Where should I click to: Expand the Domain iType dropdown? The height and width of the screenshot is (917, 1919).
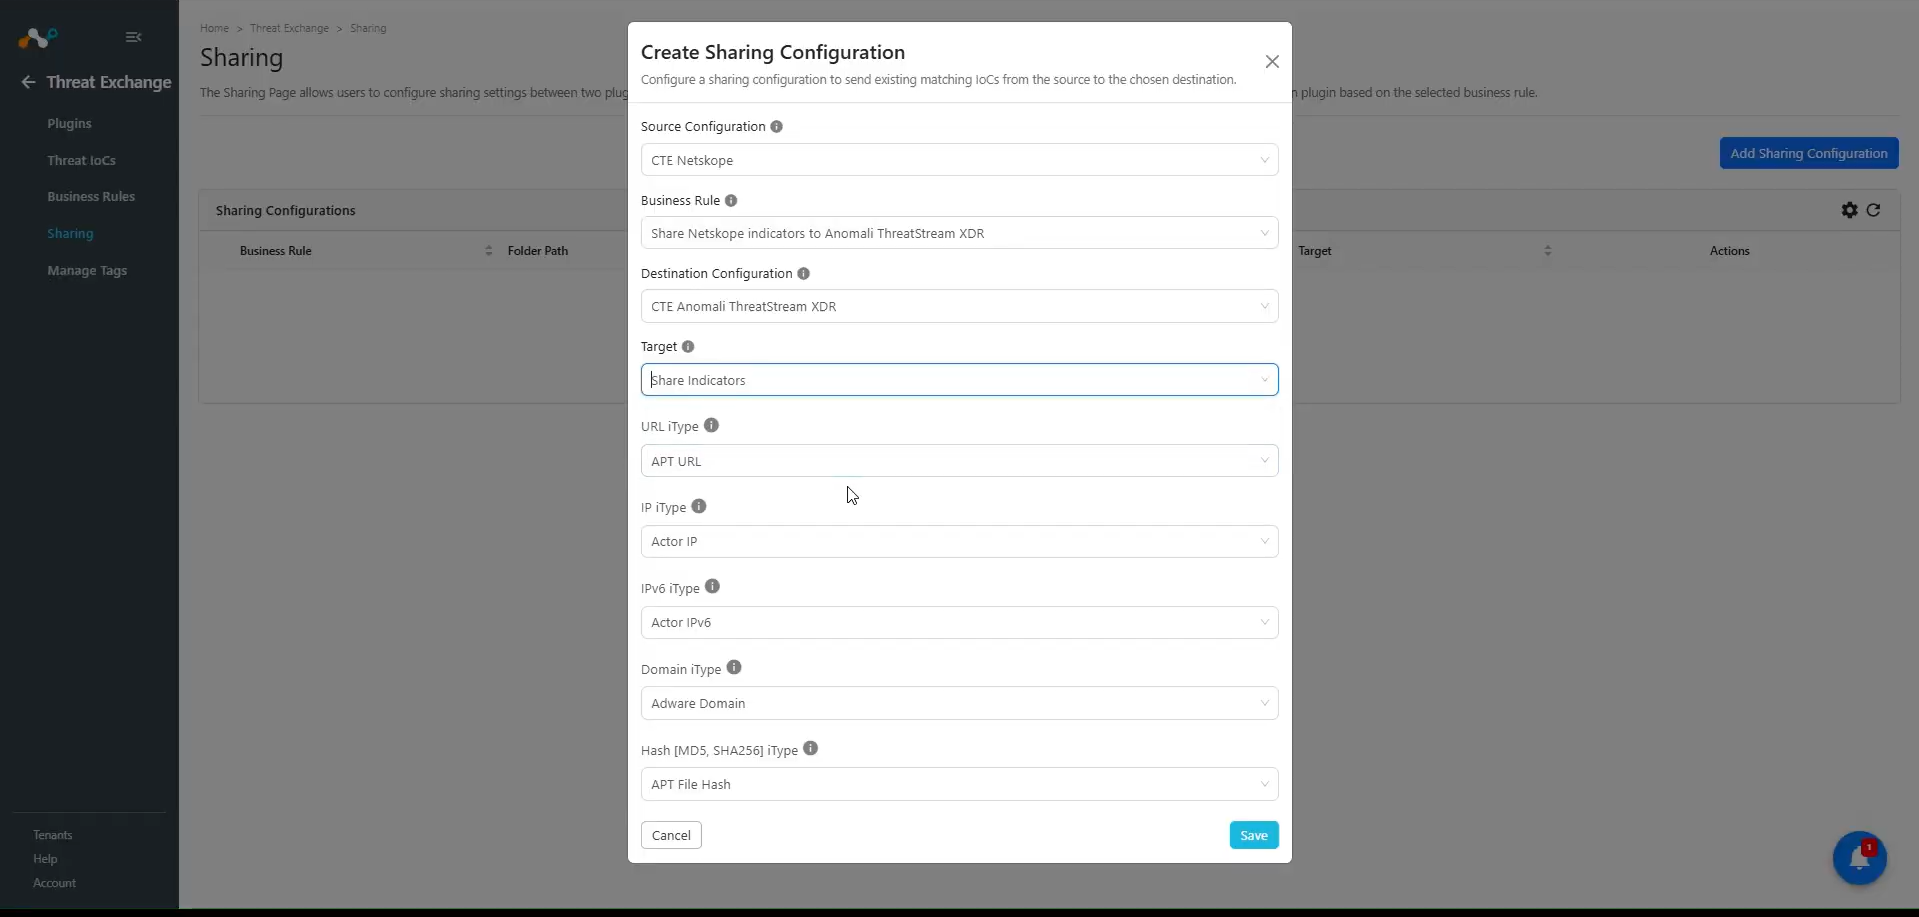coord(959,703)
